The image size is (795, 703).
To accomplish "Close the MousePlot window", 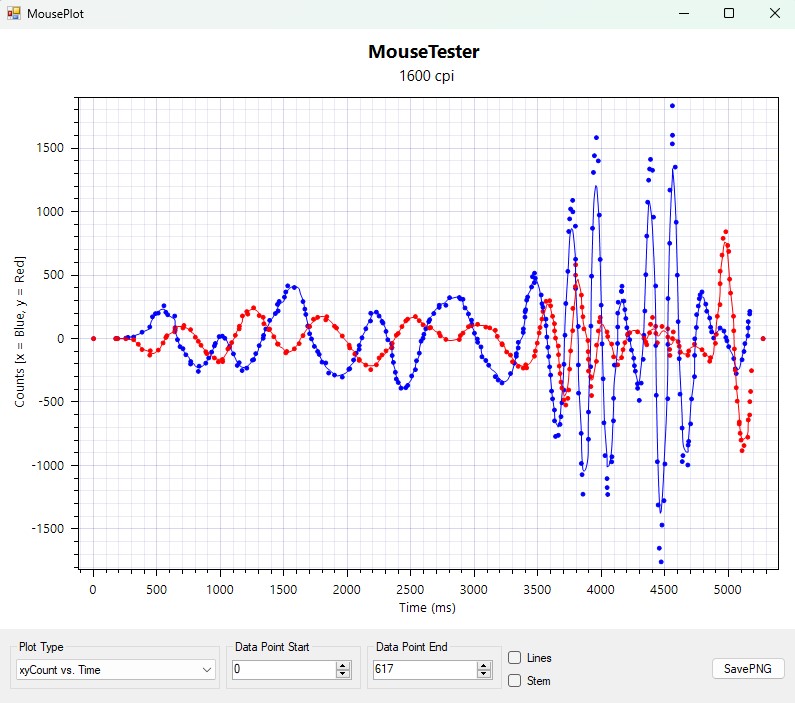I will click(x=773, y=14).
